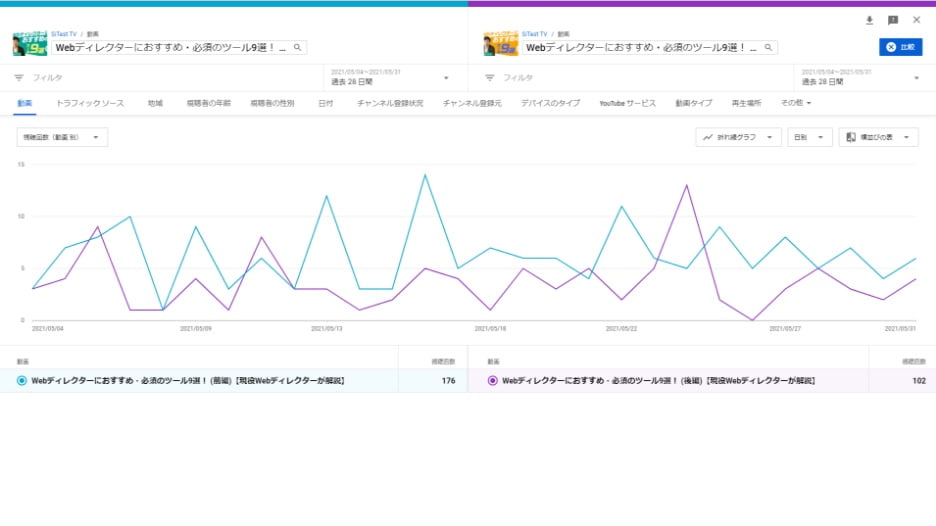The height and width of the screenshot is (526, 936).
Task: Toggle the purple radio for 後編 video
Action: coord(492,380)
